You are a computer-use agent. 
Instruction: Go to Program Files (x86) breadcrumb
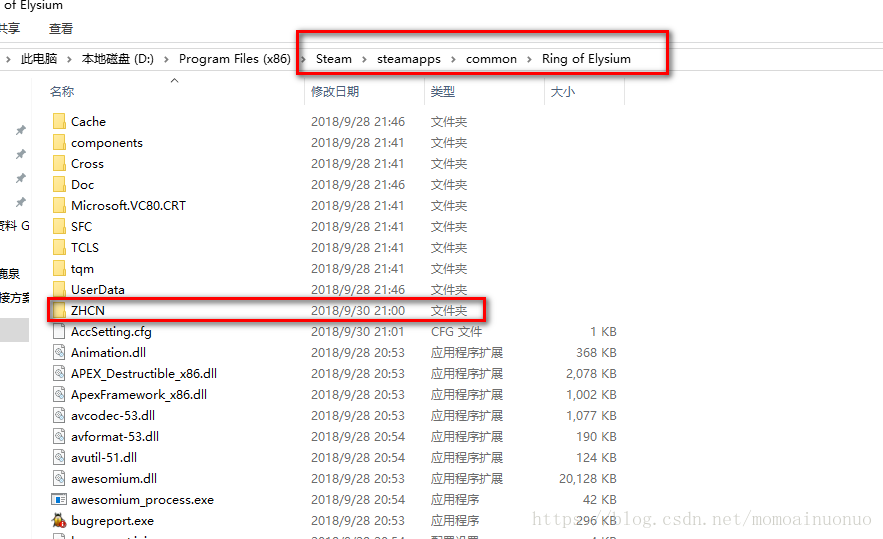pyautogui.click(x=235, y=59)
